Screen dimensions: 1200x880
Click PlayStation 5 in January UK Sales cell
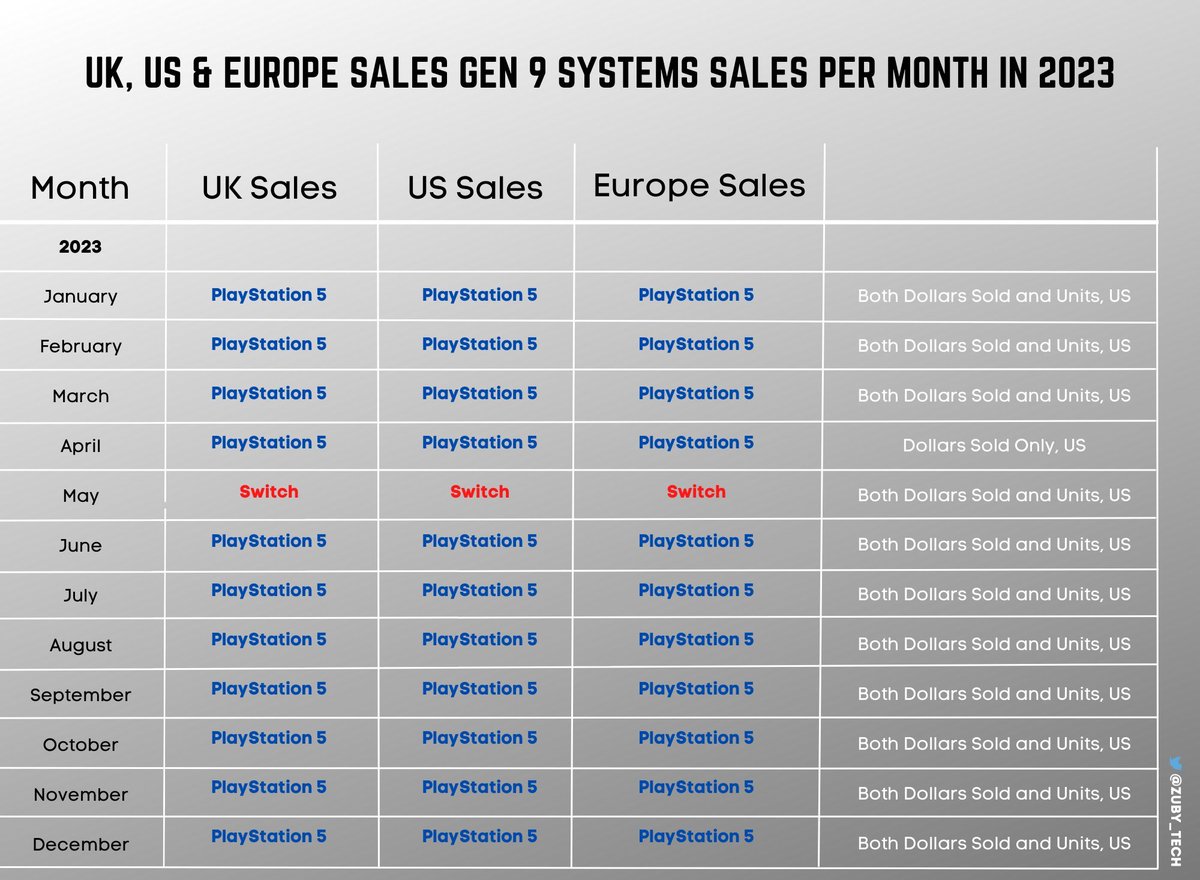(269, 295)
